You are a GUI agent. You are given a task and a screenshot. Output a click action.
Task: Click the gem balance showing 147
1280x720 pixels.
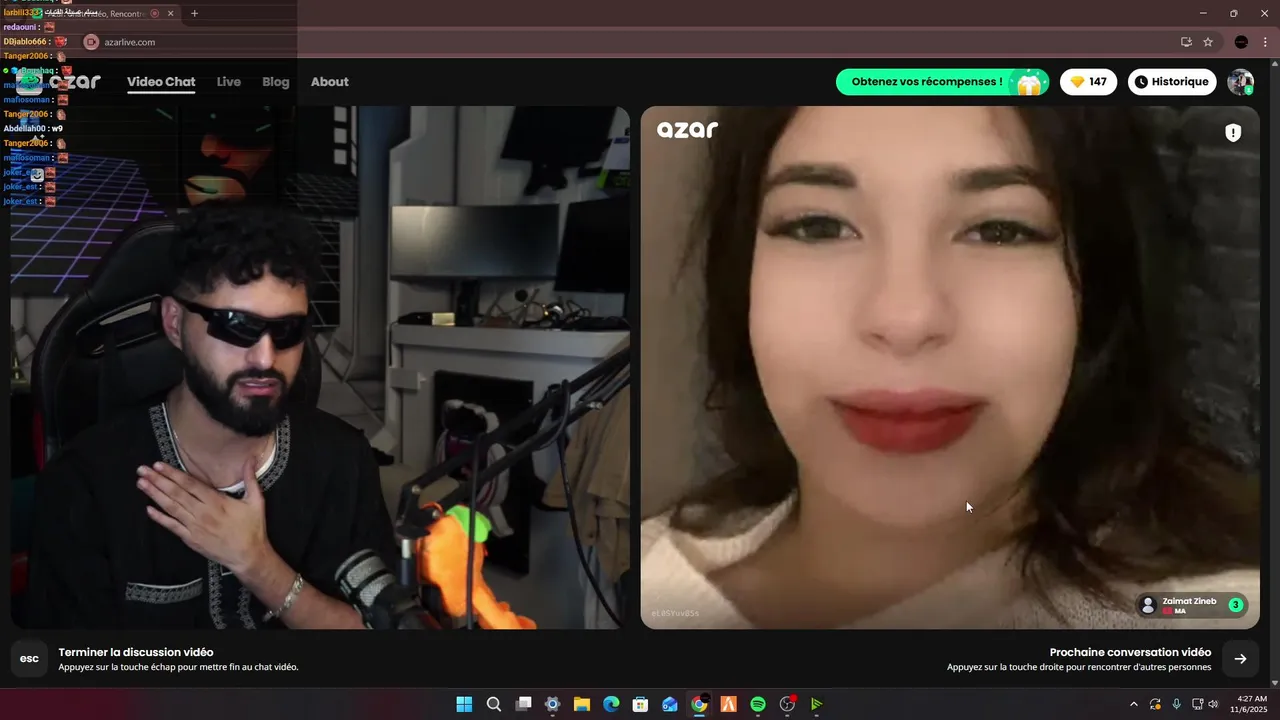1089,82
